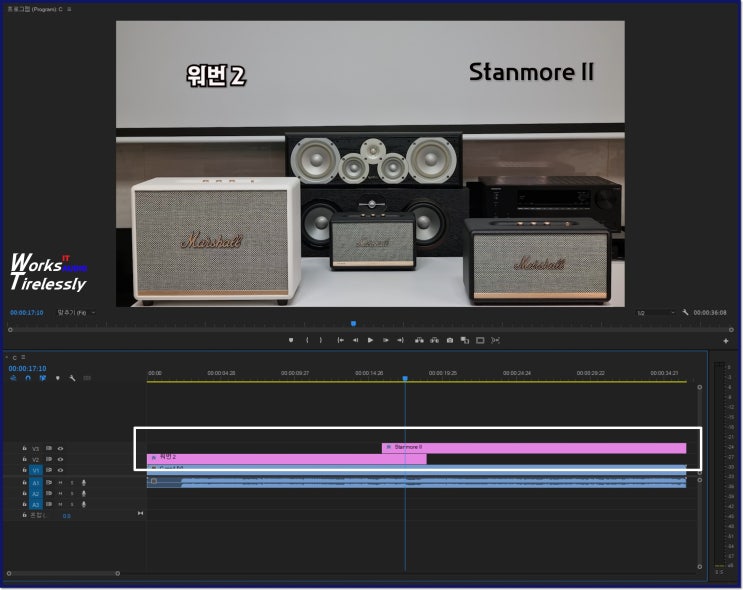Play the Program monitor video
743x590 pixels.
[x=371, y=340]
